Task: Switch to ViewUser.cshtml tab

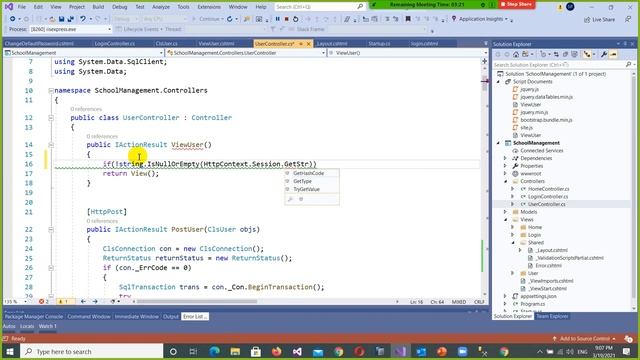Action: pyautogui.click(x=216, y=44)
